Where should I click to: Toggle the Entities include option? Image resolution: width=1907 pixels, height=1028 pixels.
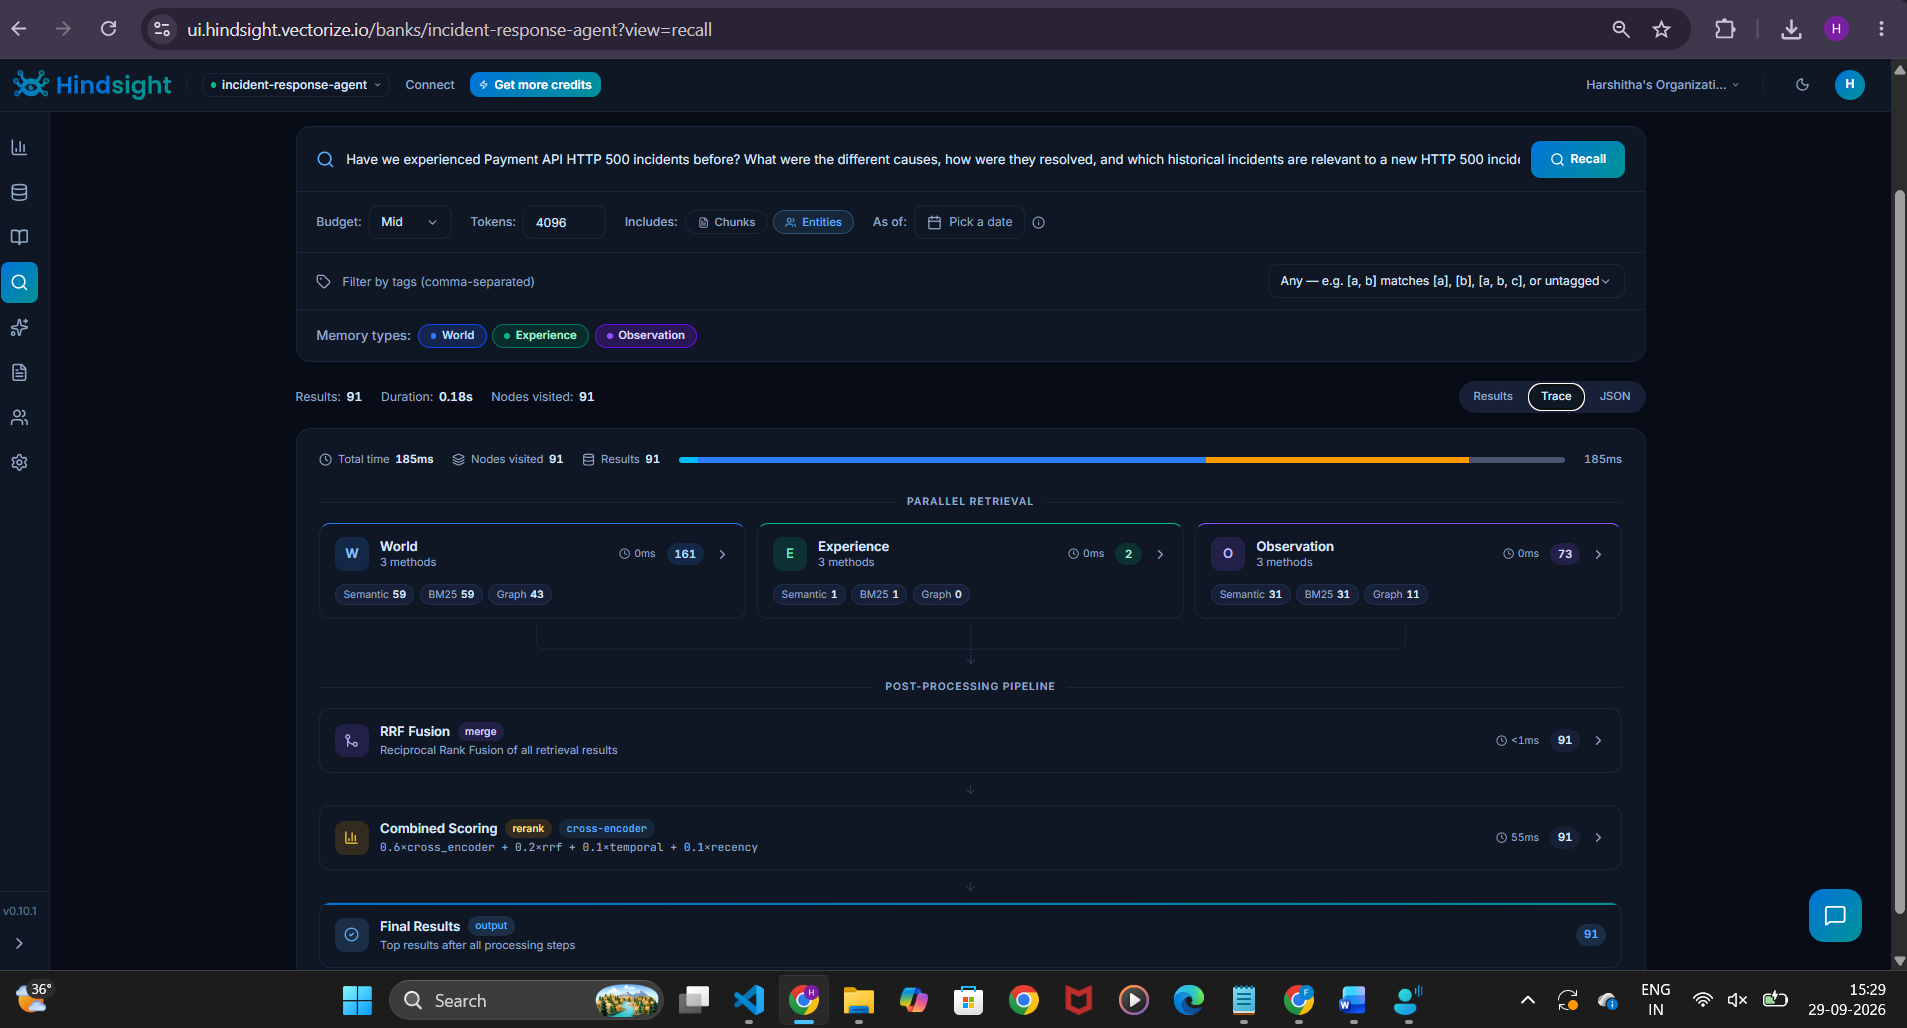[x=813, y=222]
